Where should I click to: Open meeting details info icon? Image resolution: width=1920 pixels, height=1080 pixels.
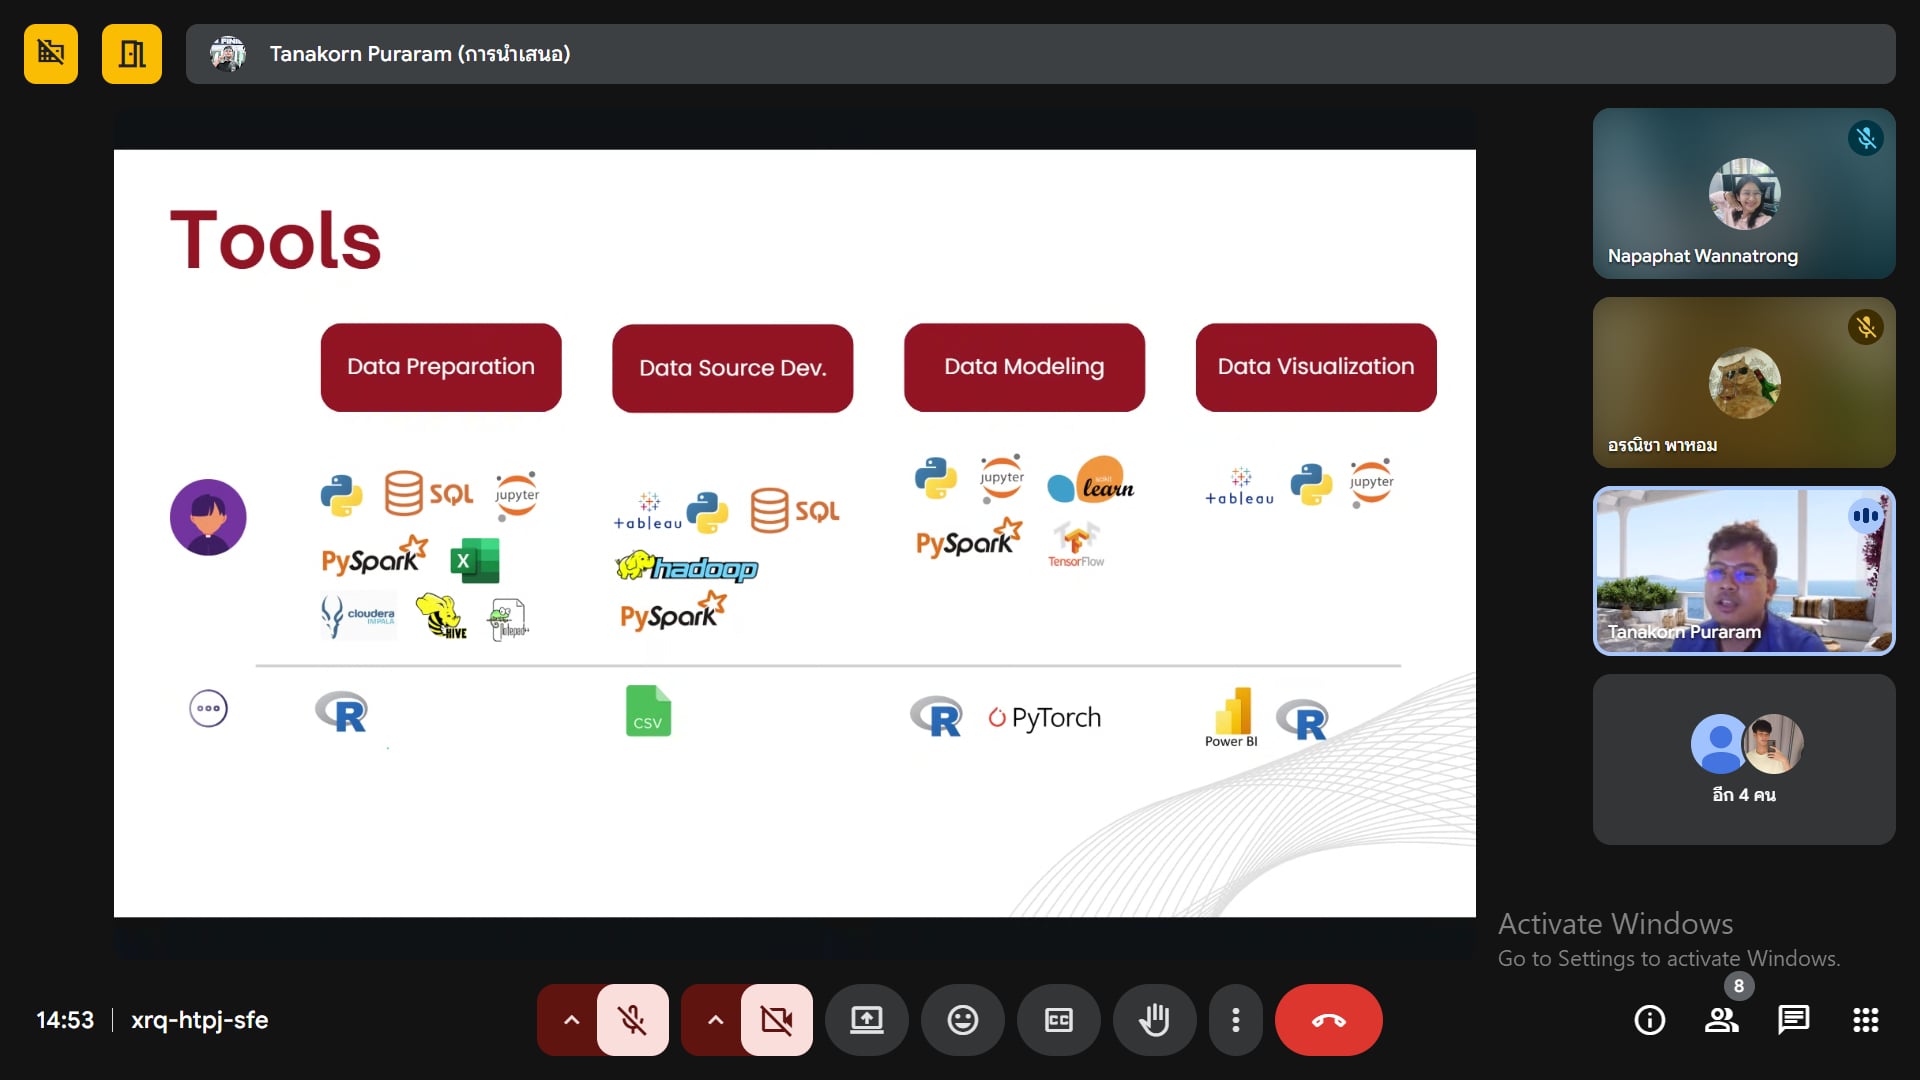[1649, 1020]
